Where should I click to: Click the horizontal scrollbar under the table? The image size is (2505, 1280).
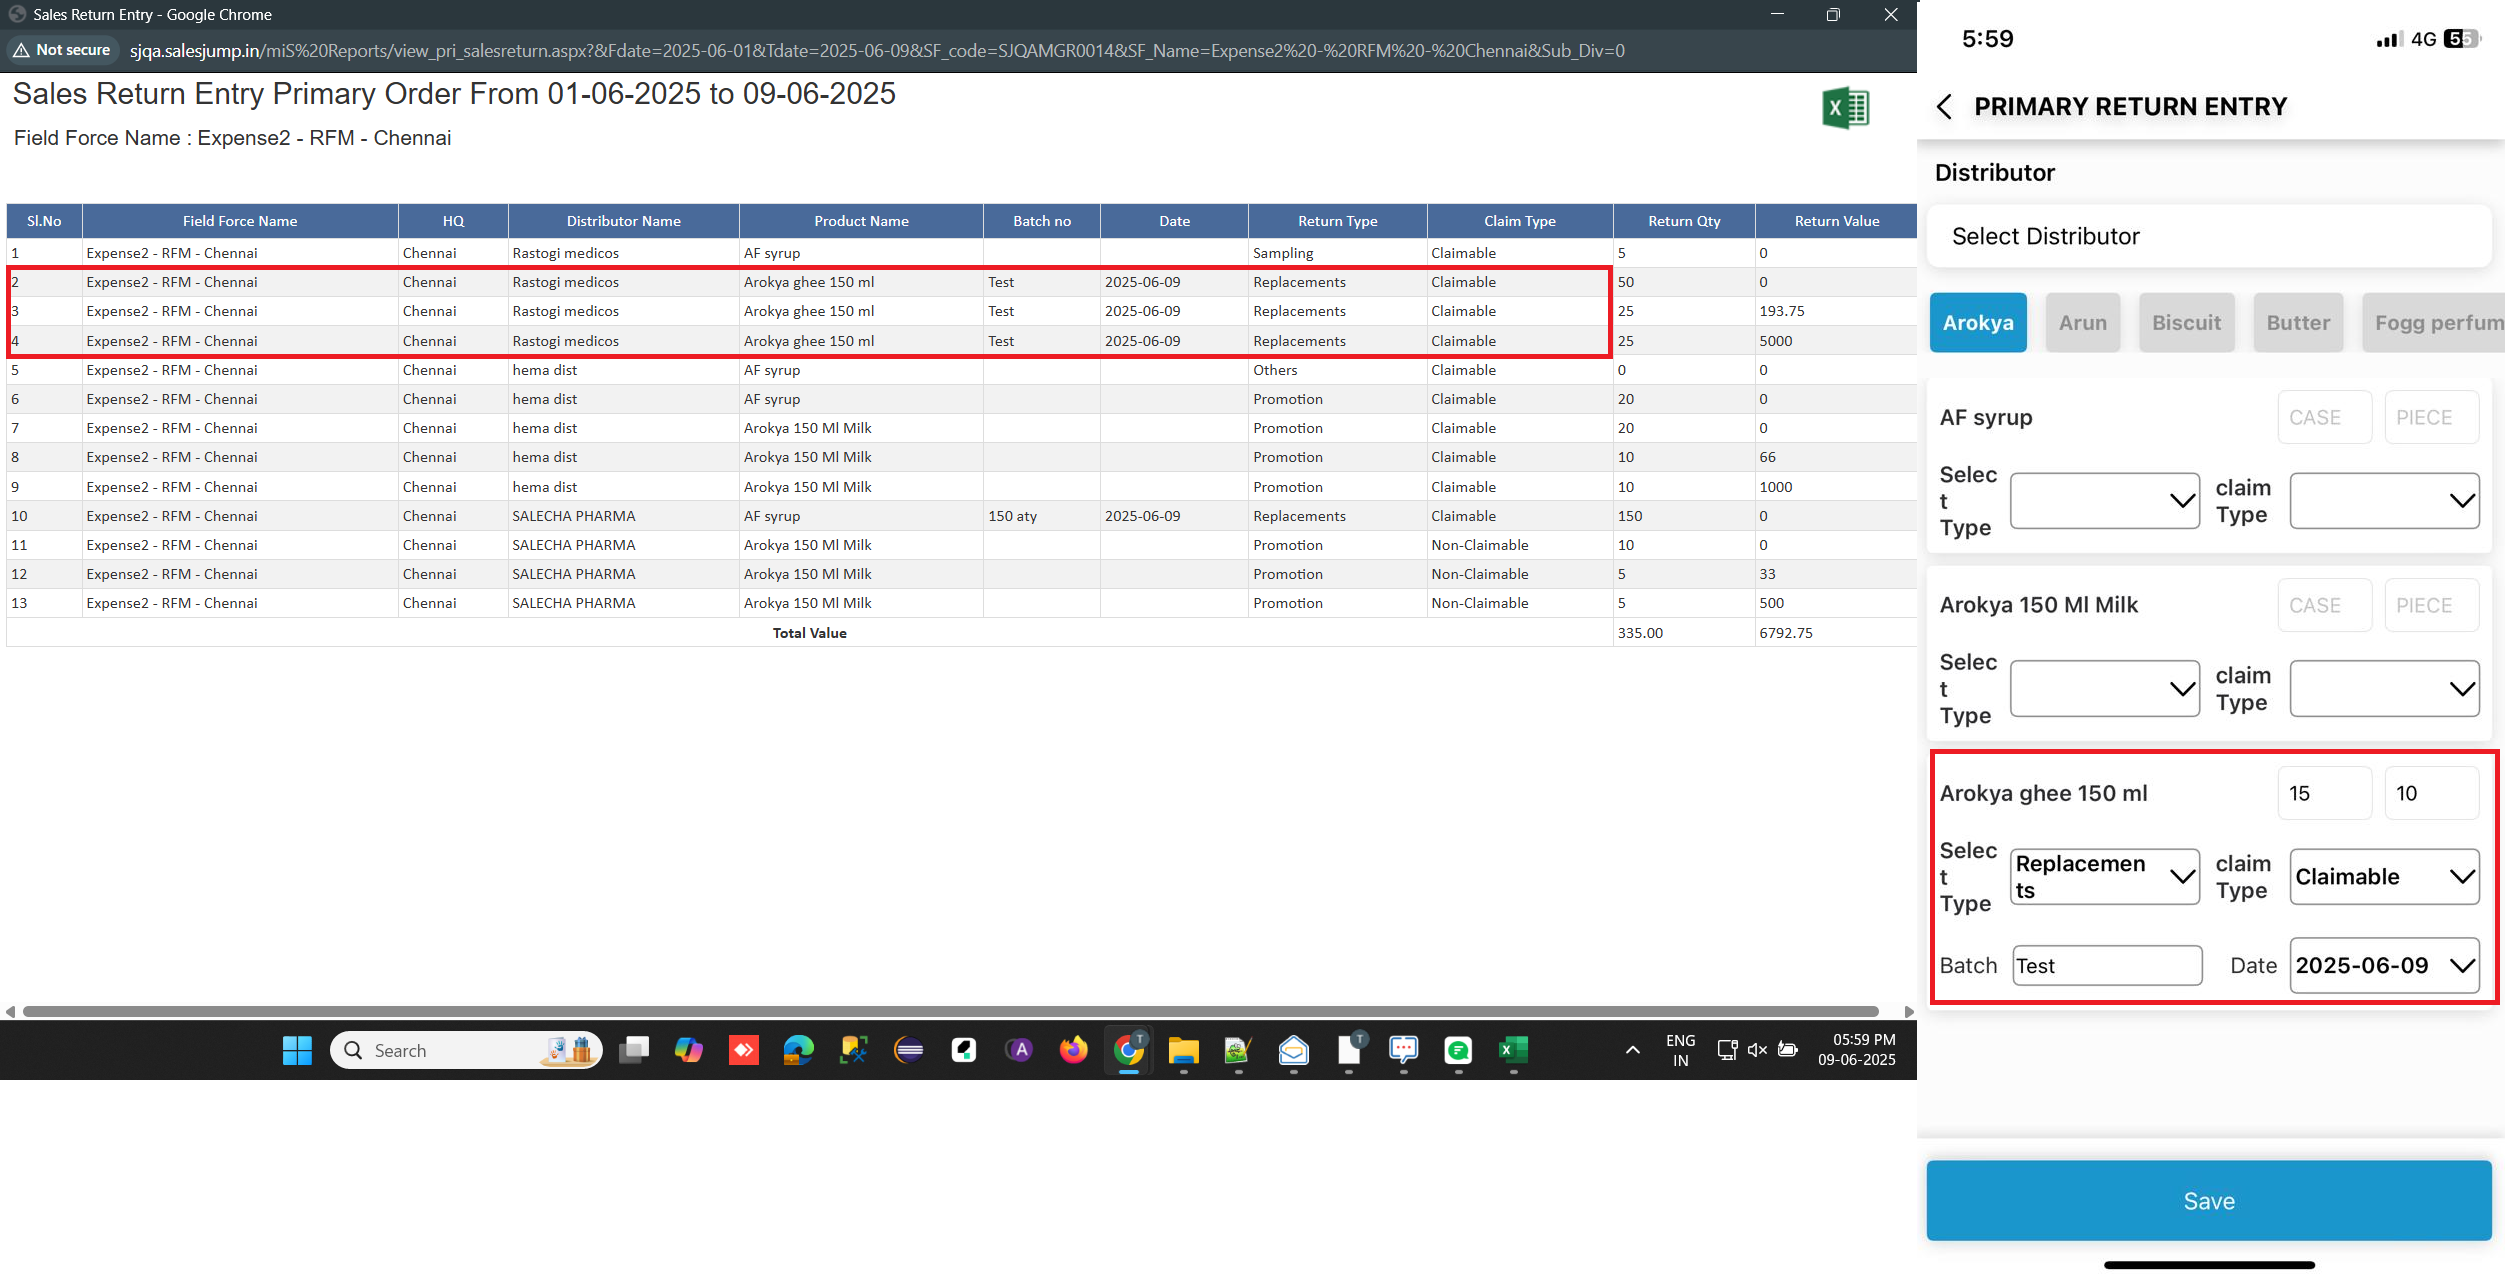950,1011
